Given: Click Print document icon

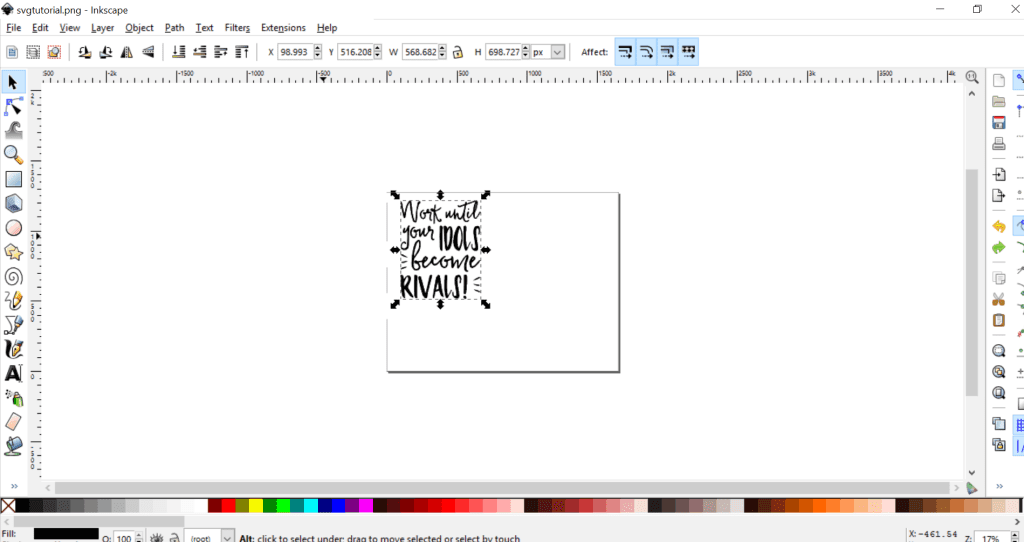Looking at the screenshot, I should (x=999, y=144).
